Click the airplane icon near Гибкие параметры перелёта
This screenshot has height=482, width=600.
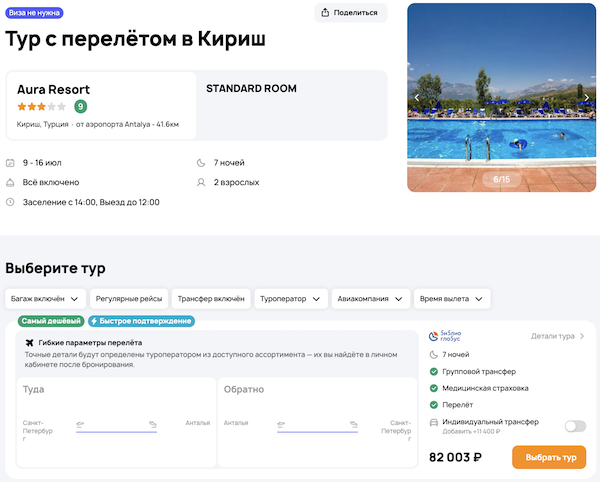pyautogui.click(x=28, y=343)
